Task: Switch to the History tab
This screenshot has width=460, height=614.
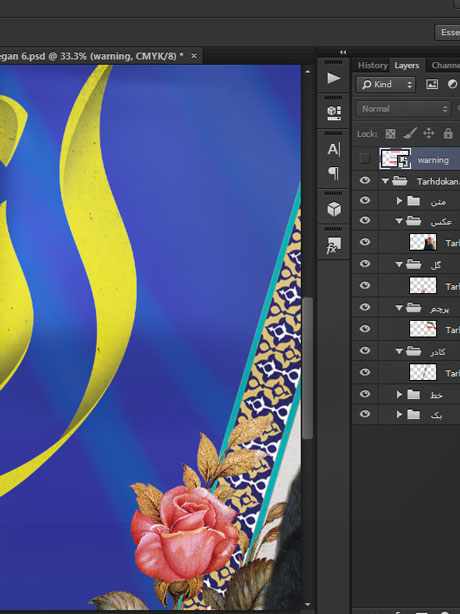Action: pyautogui.click(x=372, y=65)
